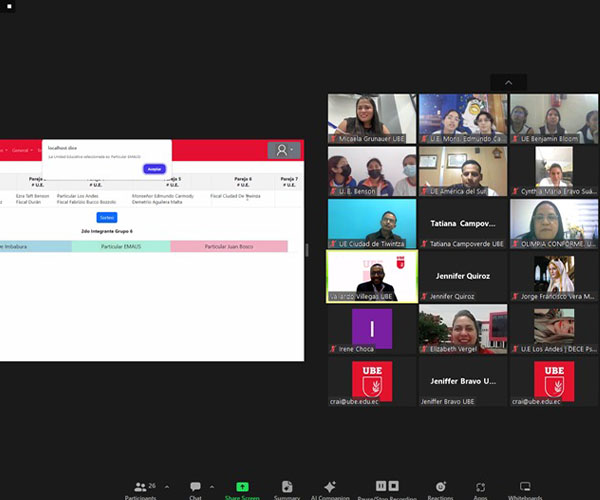Select the highlighted Villegas UBE speaker tile
This screenshot has width=600, height=500.
point(372,276)
